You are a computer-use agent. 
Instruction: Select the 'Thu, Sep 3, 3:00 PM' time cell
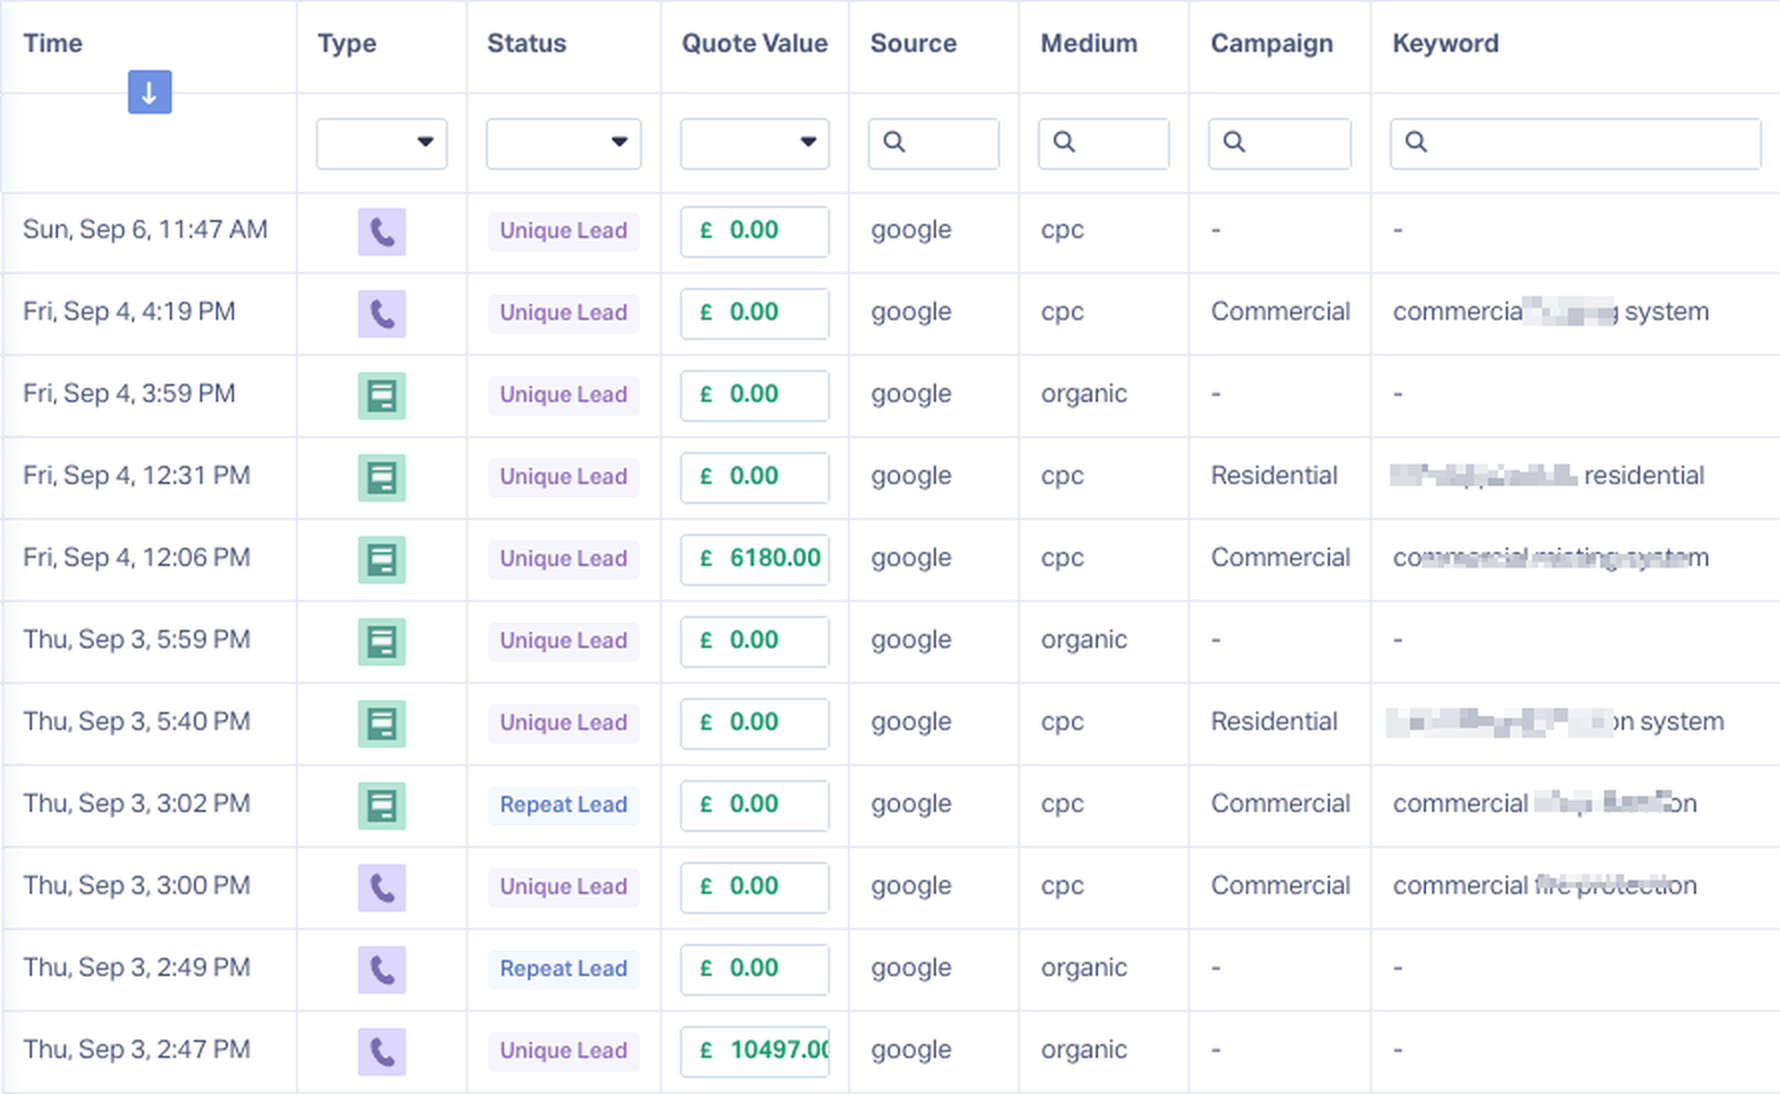tap(137, 886)
